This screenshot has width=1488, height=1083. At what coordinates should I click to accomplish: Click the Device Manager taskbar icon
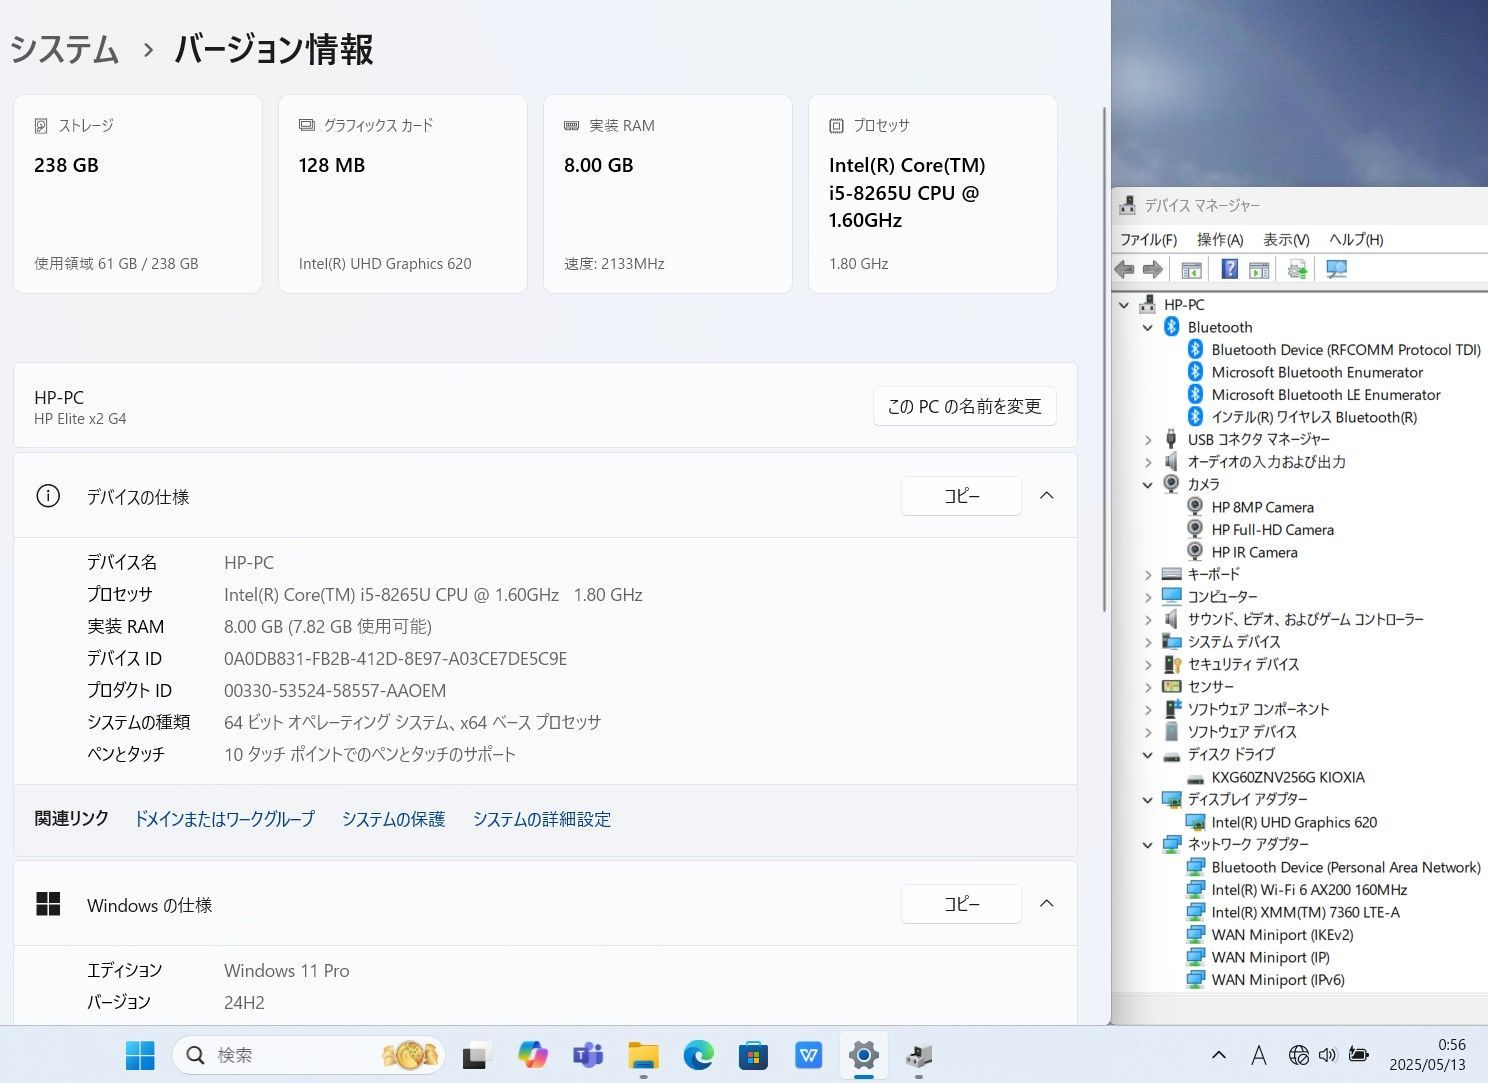click(x=918, y=1055)
